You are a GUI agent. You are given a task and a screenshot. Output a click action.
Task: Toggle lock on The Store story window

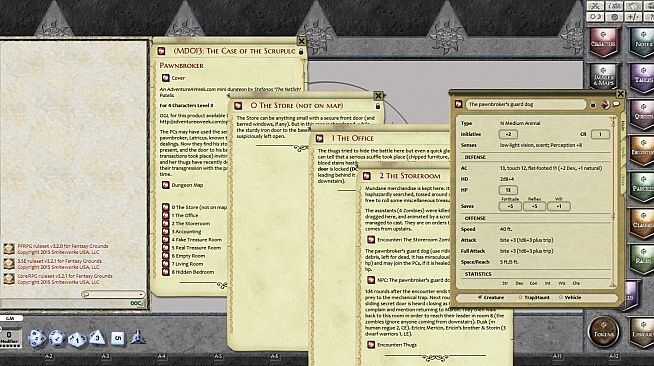point(378,106)
